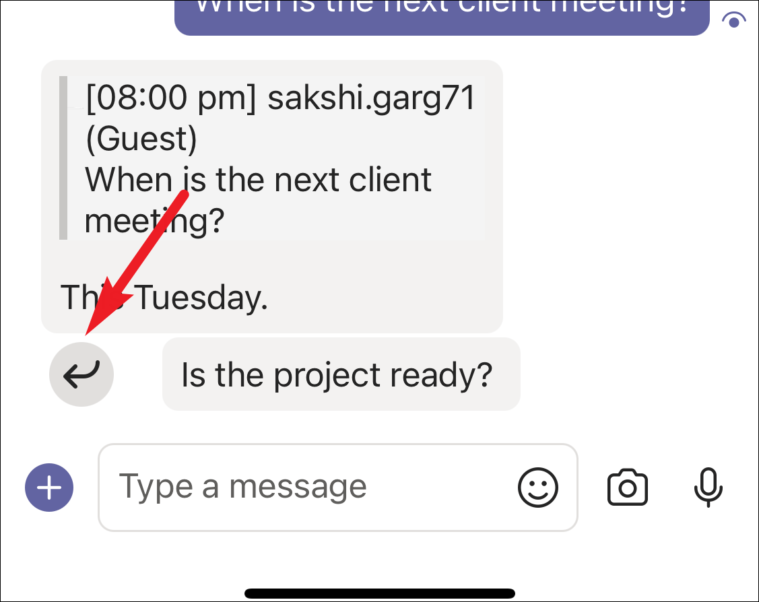Viewport: 759px width, 602px height.
Task: Select the "Is the project ready?" message
Action: click(341, 374)
